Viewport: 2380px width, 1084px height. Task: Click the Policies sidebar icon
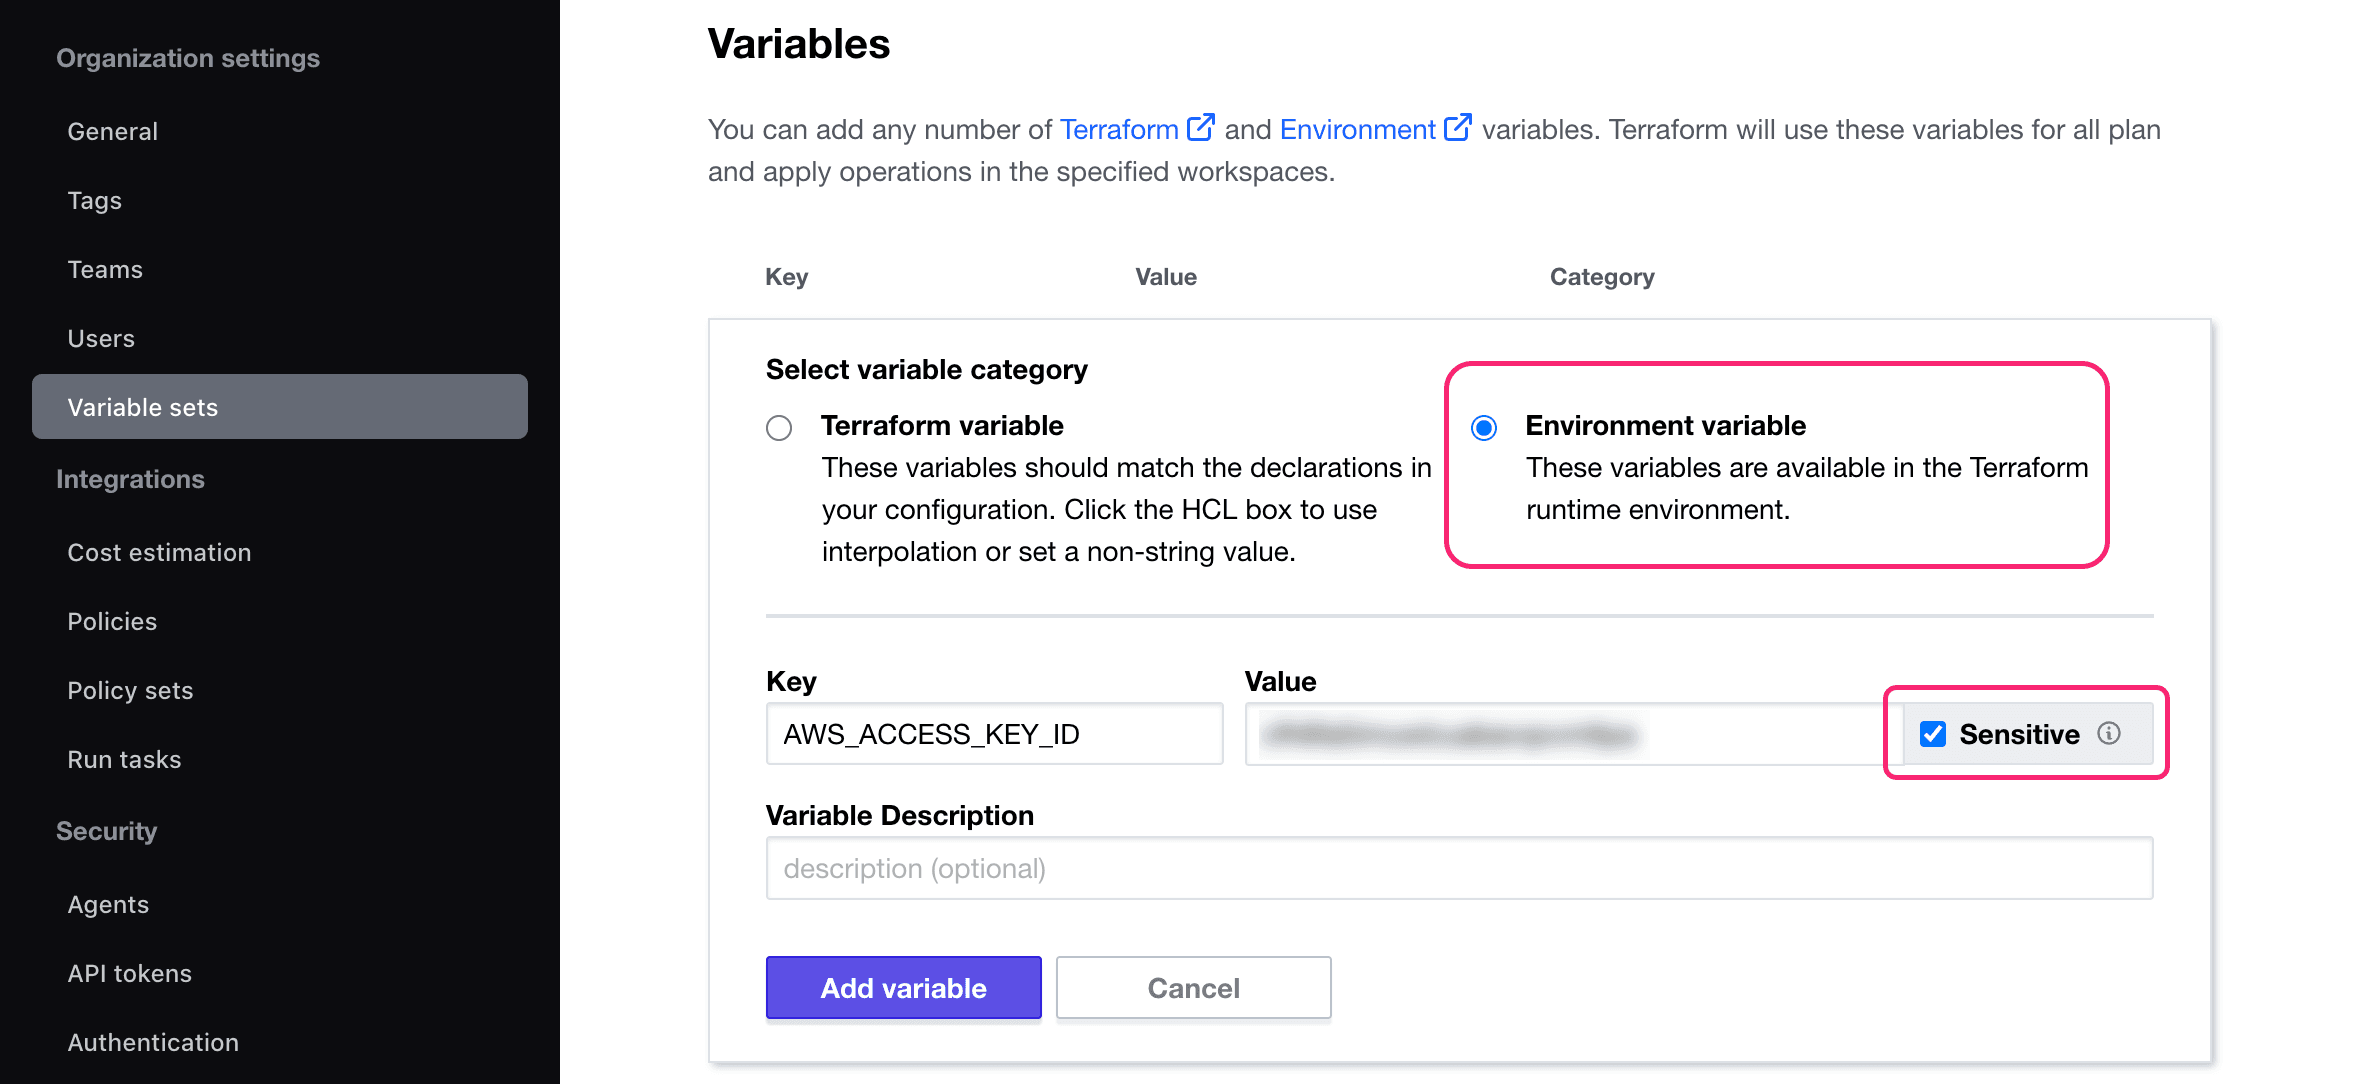[x=111, y=621]
